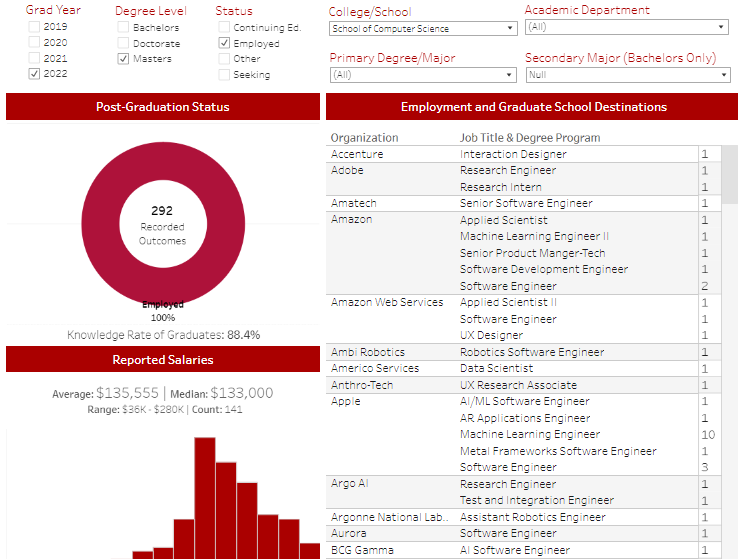The image size is (746, 559).
Task: Click Employment and Graduate School Destinations header
Action: pyautogui.click(x=532, y=107)
